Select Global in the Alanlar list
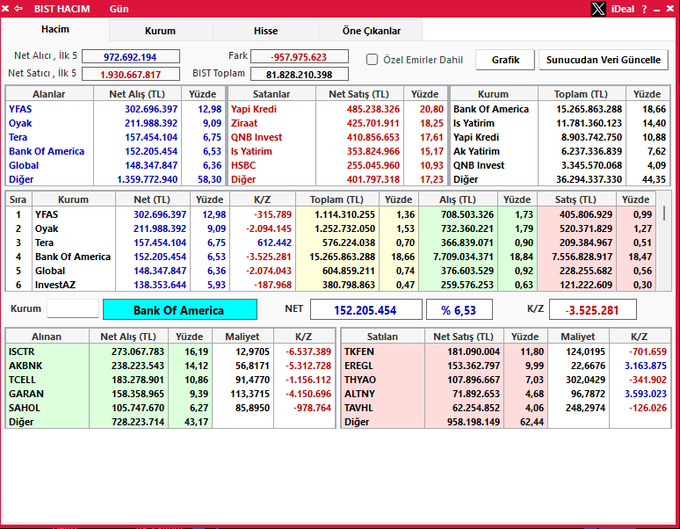 click(24, 165)
